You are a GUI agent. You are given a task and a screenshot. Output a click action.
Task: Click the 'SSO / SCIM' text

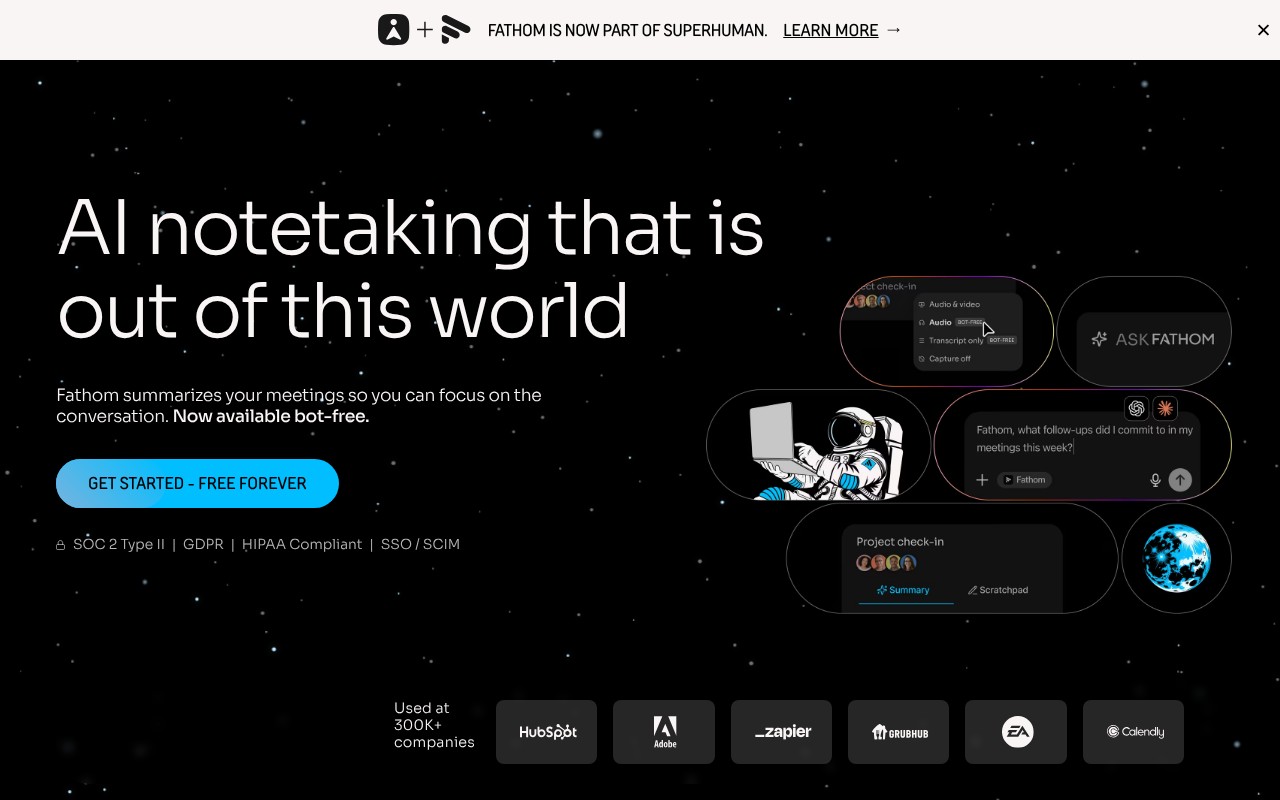(x=420, y=544)
